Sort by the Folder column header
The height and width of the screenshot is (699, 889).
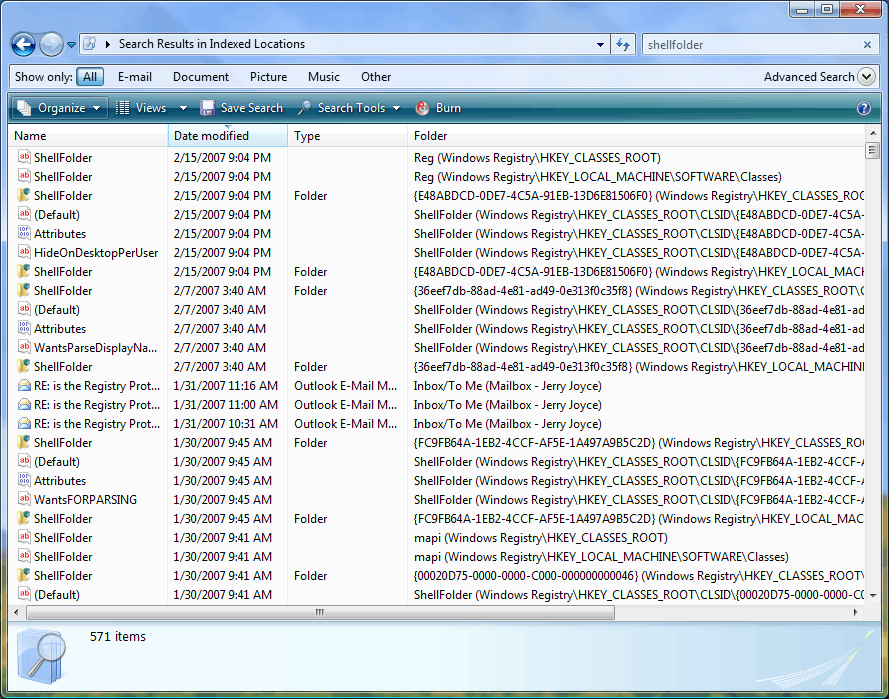pos(636,135)
